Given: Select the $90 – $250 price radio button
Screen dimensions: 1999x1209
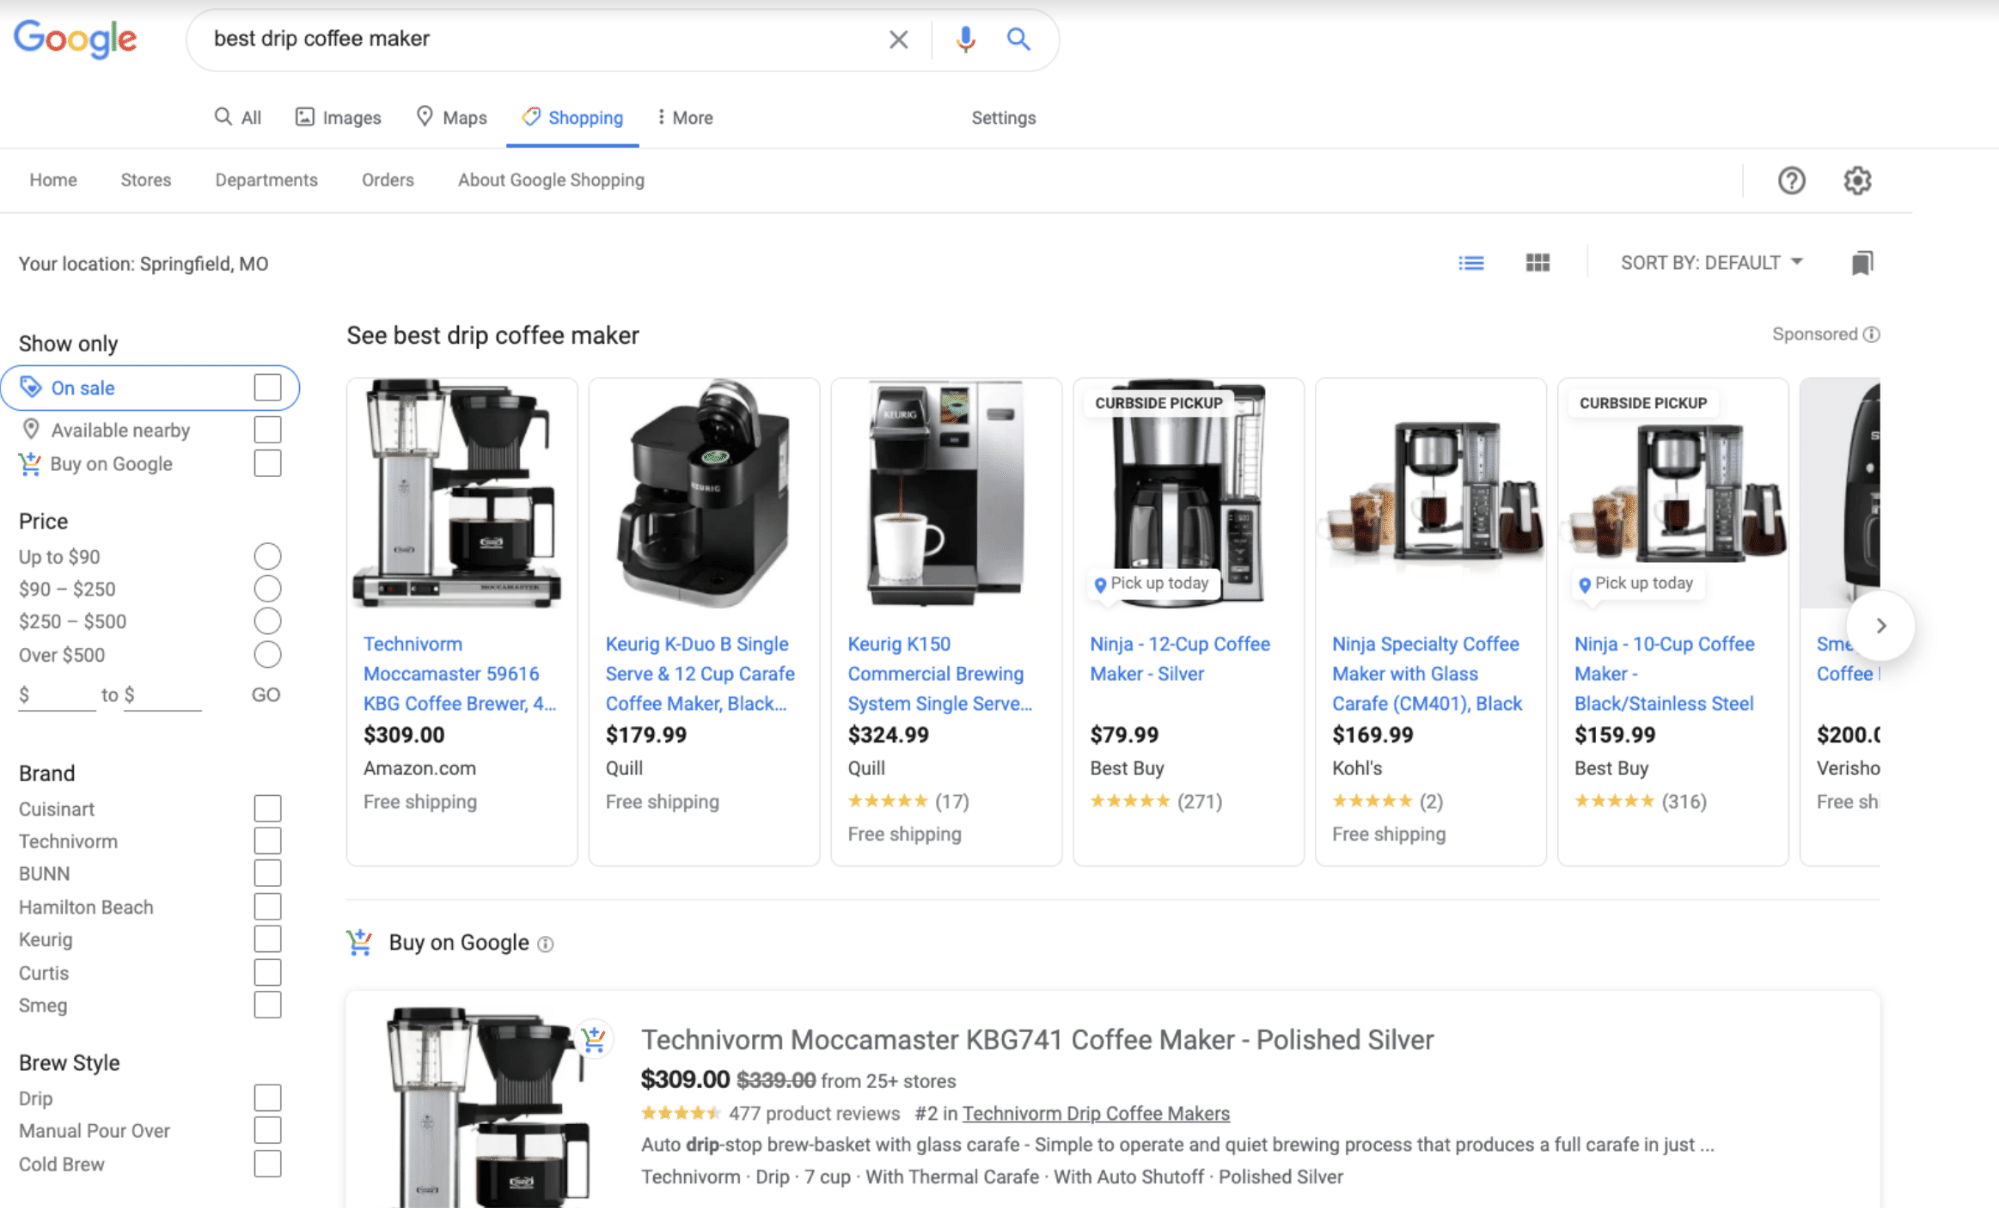Looking at the screenshot, I should [267, 588].
